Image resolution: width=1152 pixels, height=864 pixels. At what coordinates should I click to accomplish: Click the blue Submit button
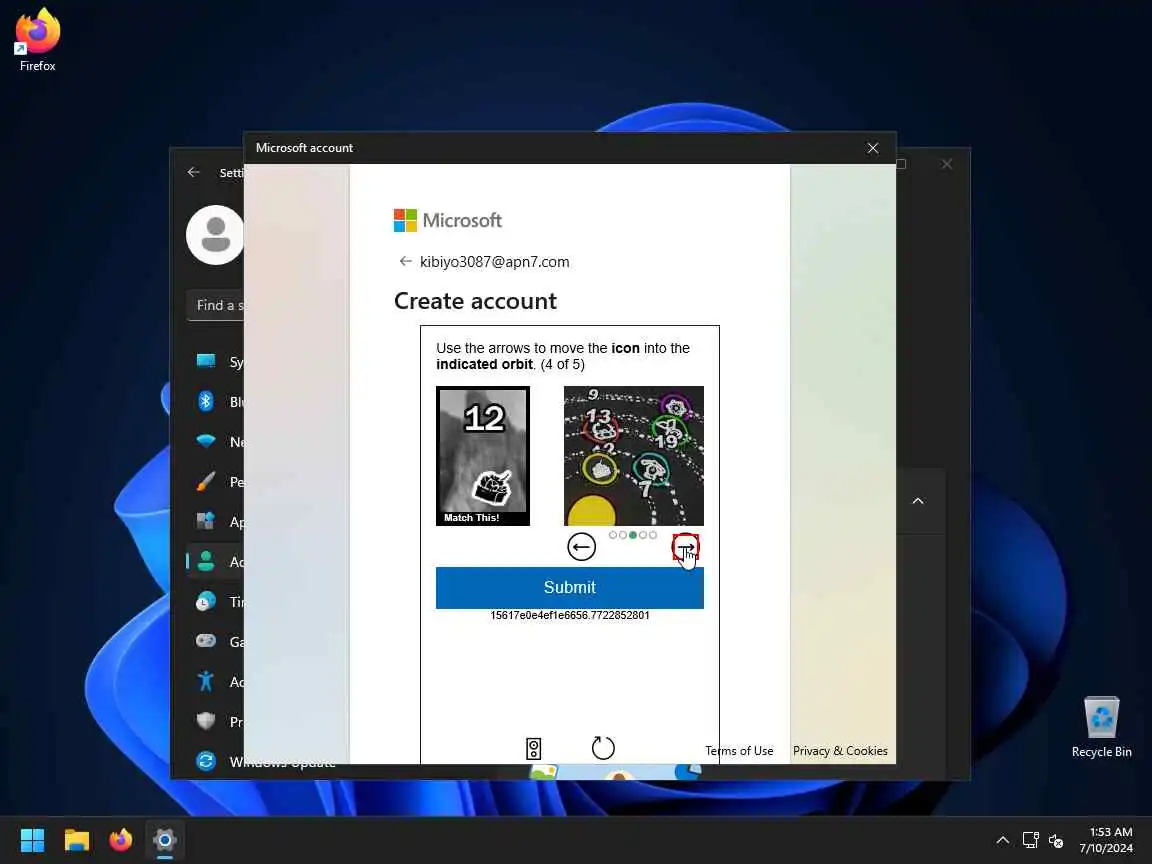tap(569, 588)
